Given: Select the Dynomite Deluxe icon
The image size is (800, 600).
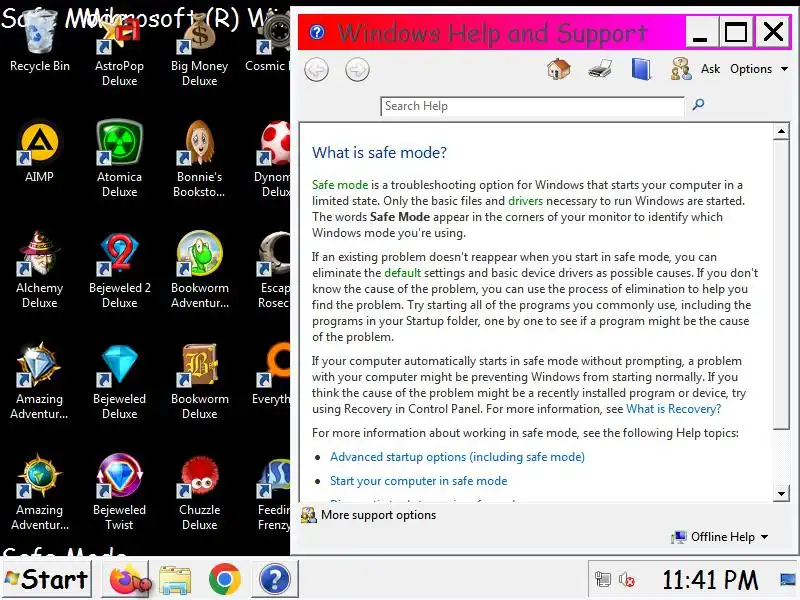Looking at the screenshot, I should click(273, 159).
